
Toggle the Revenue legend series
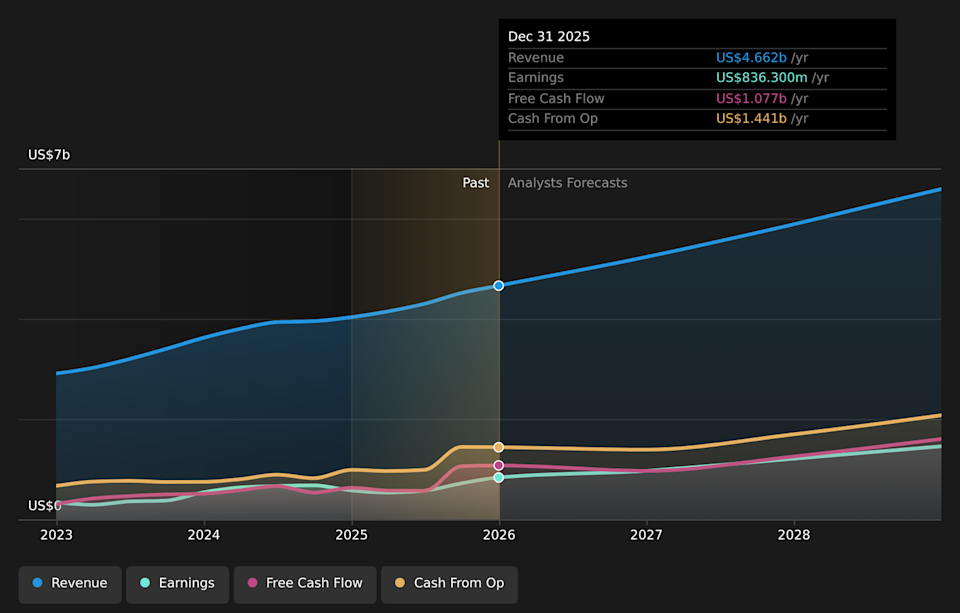70,584
